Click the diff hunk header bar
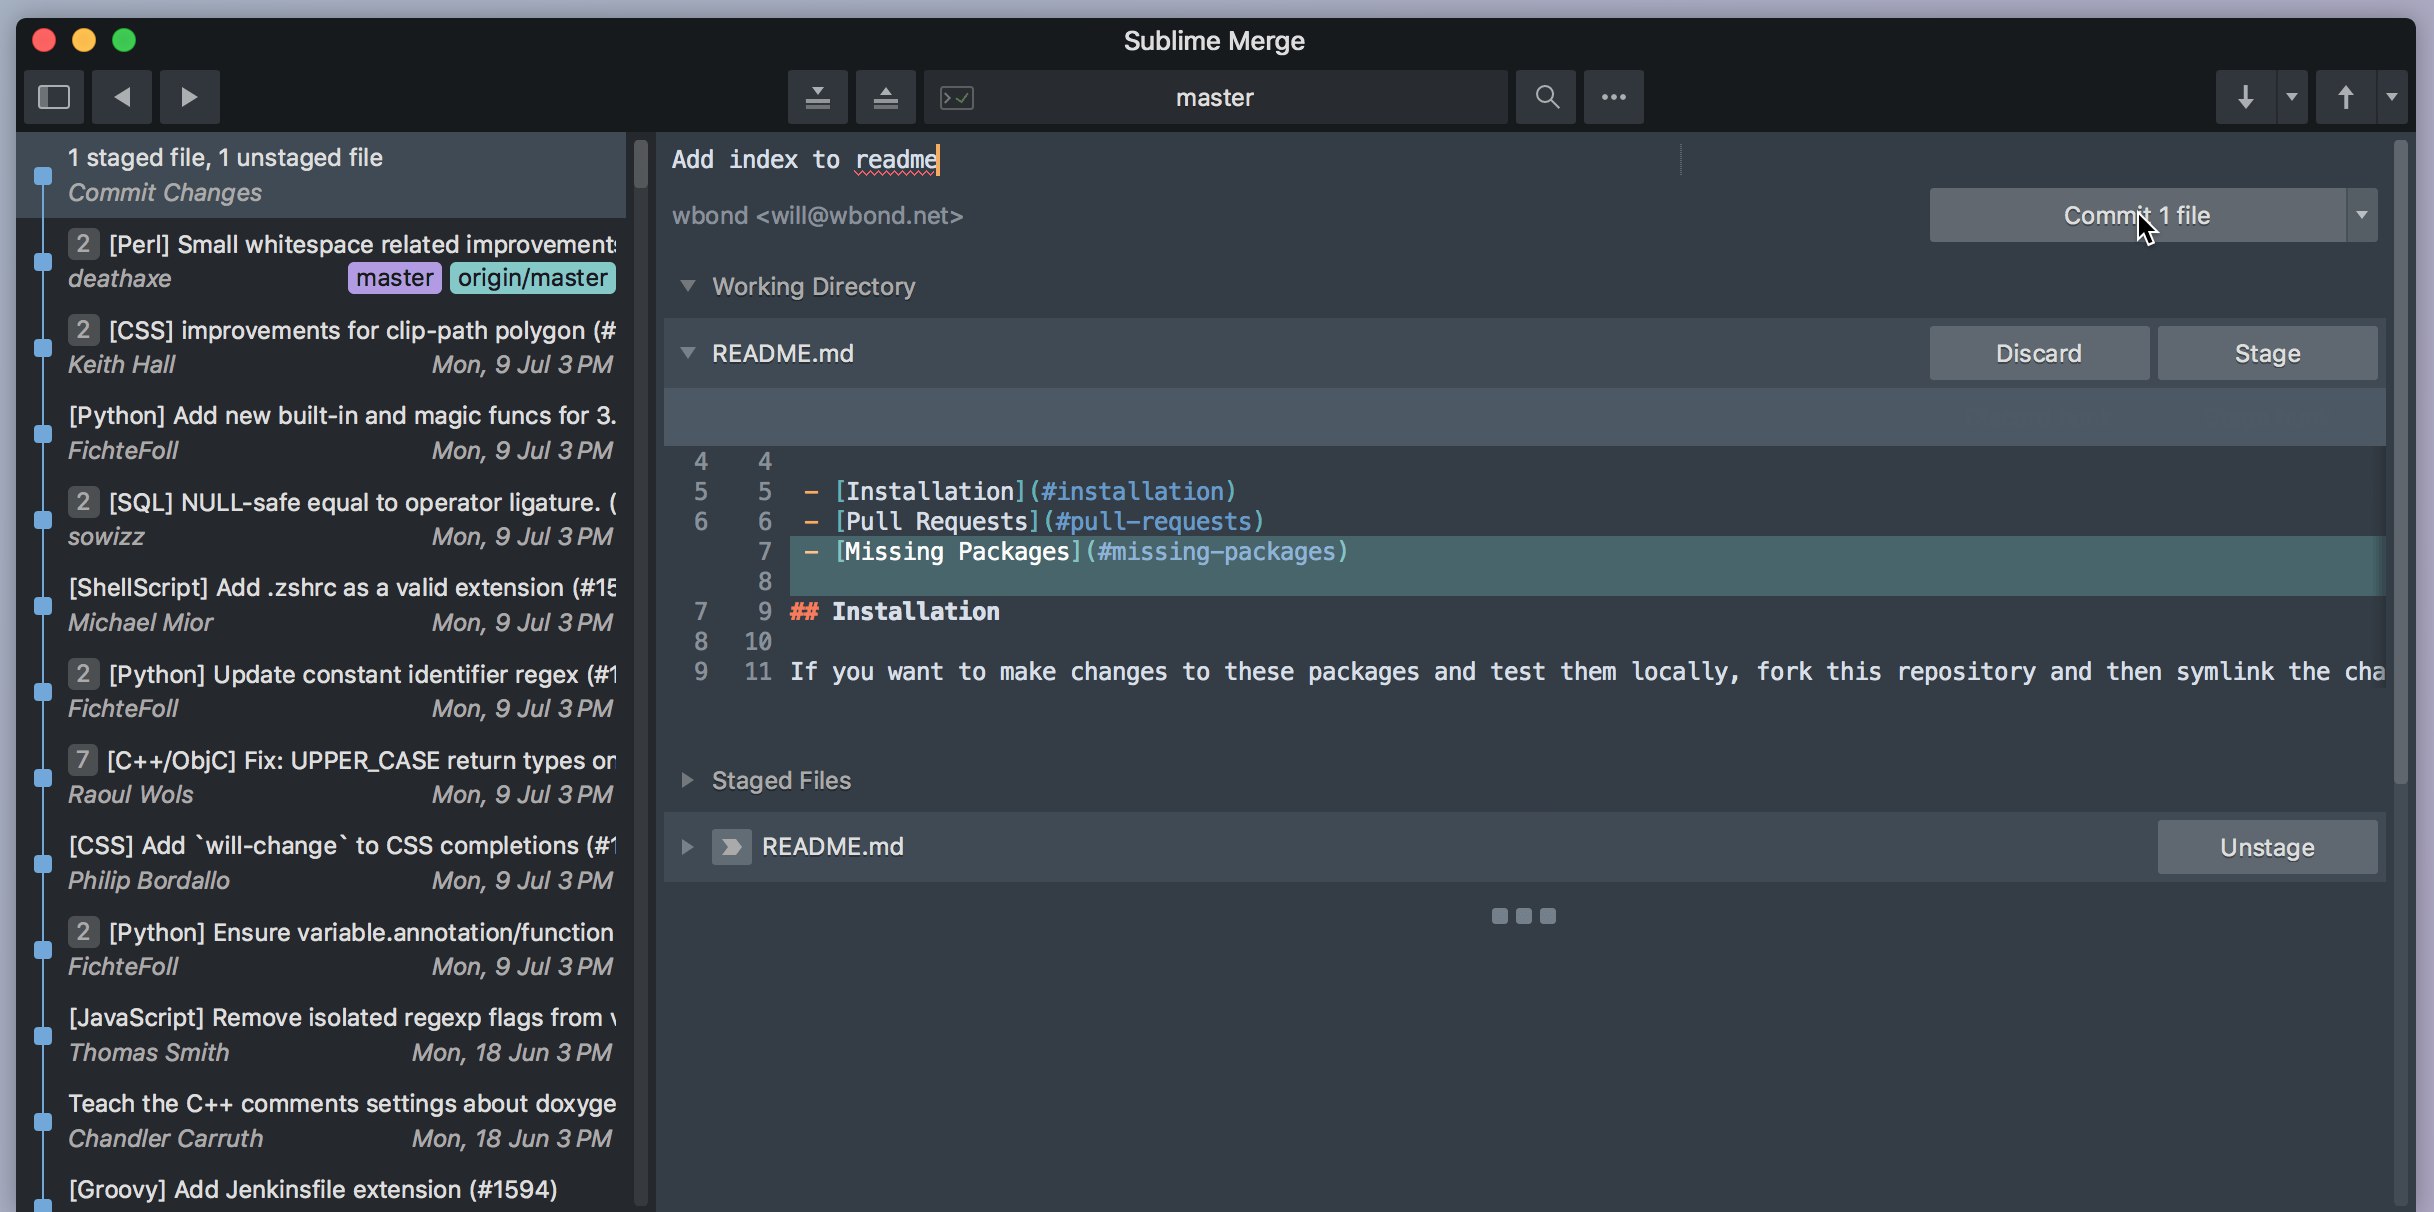The height and width of the screenshot is (1212, 2434). (1525, 417)
